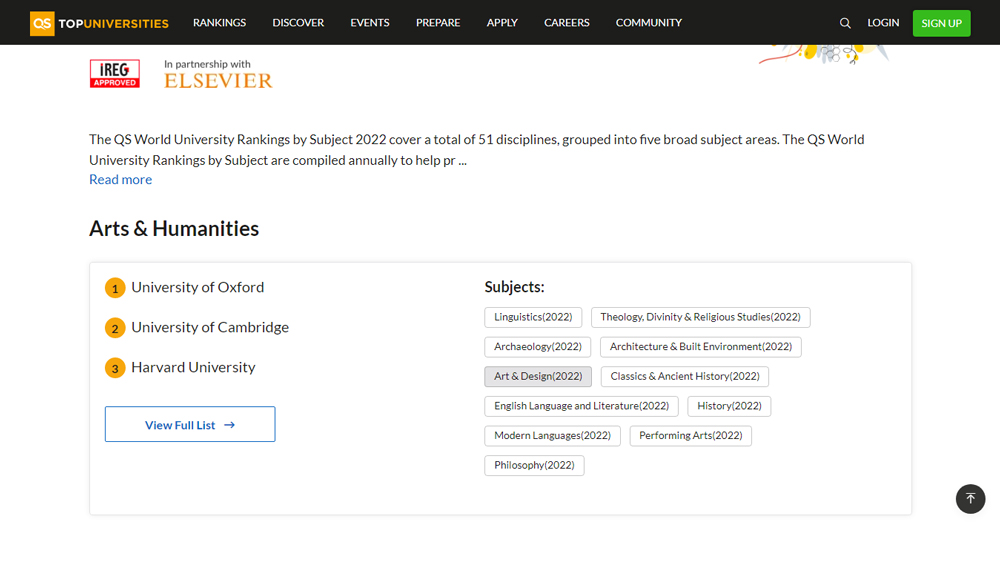Choose the Philosophy(2022) subject tag

click(x=534, y=466)
